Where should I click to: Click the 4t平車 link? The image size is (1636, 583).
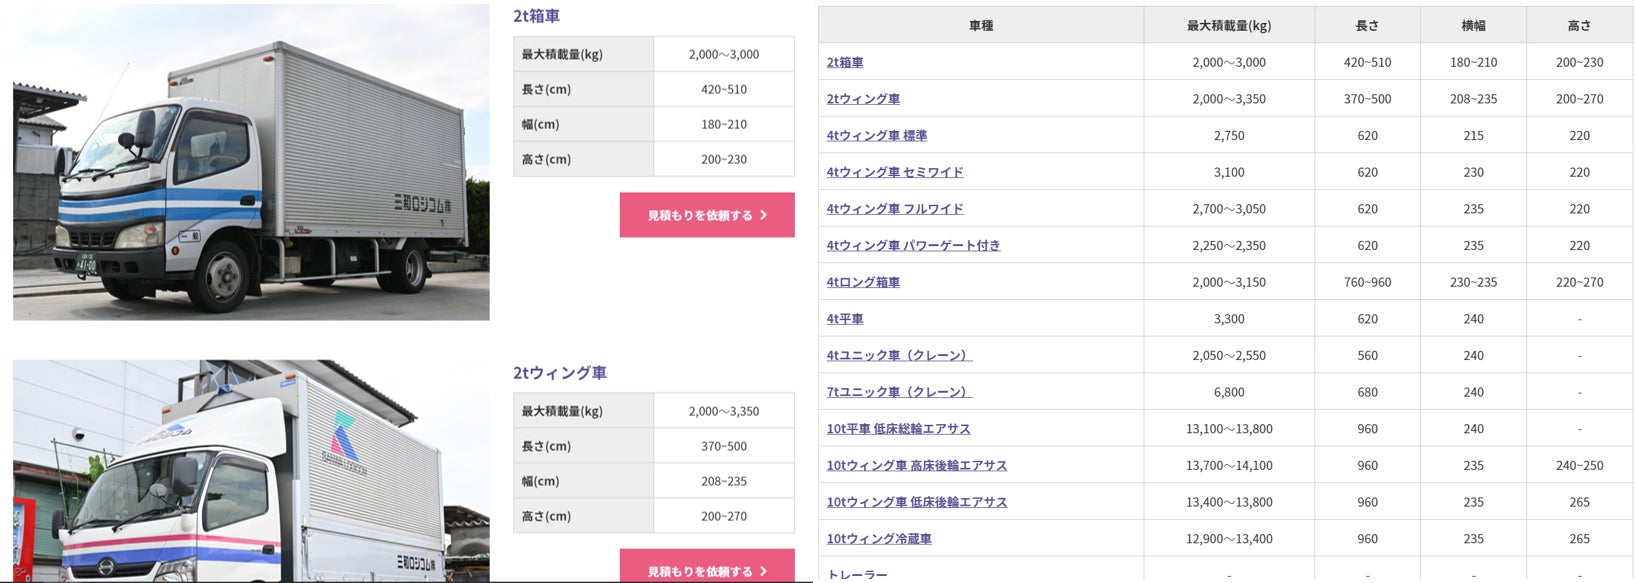845,319
